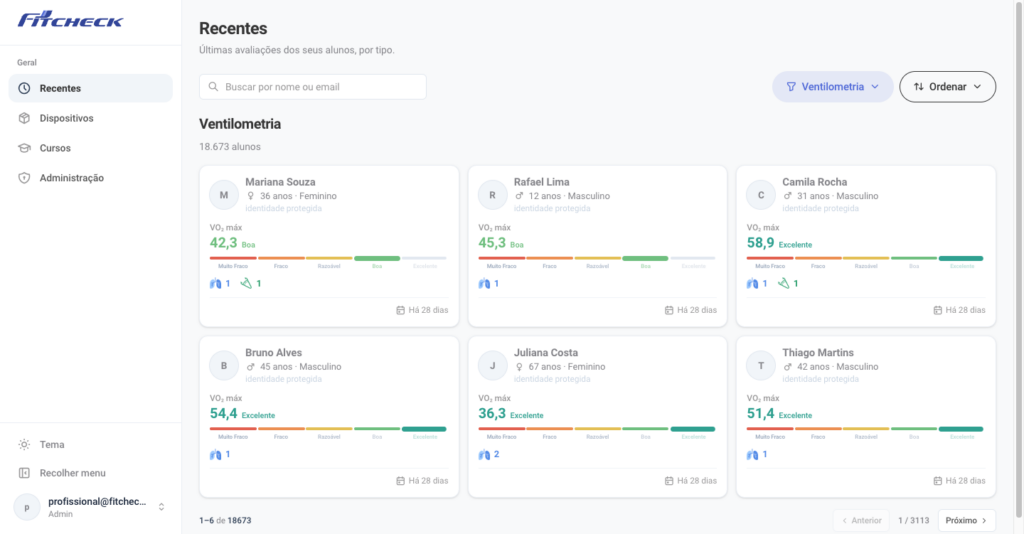Click the Fitcheck logo
This screenshot has width=1024, height=534.
(70, 20)
